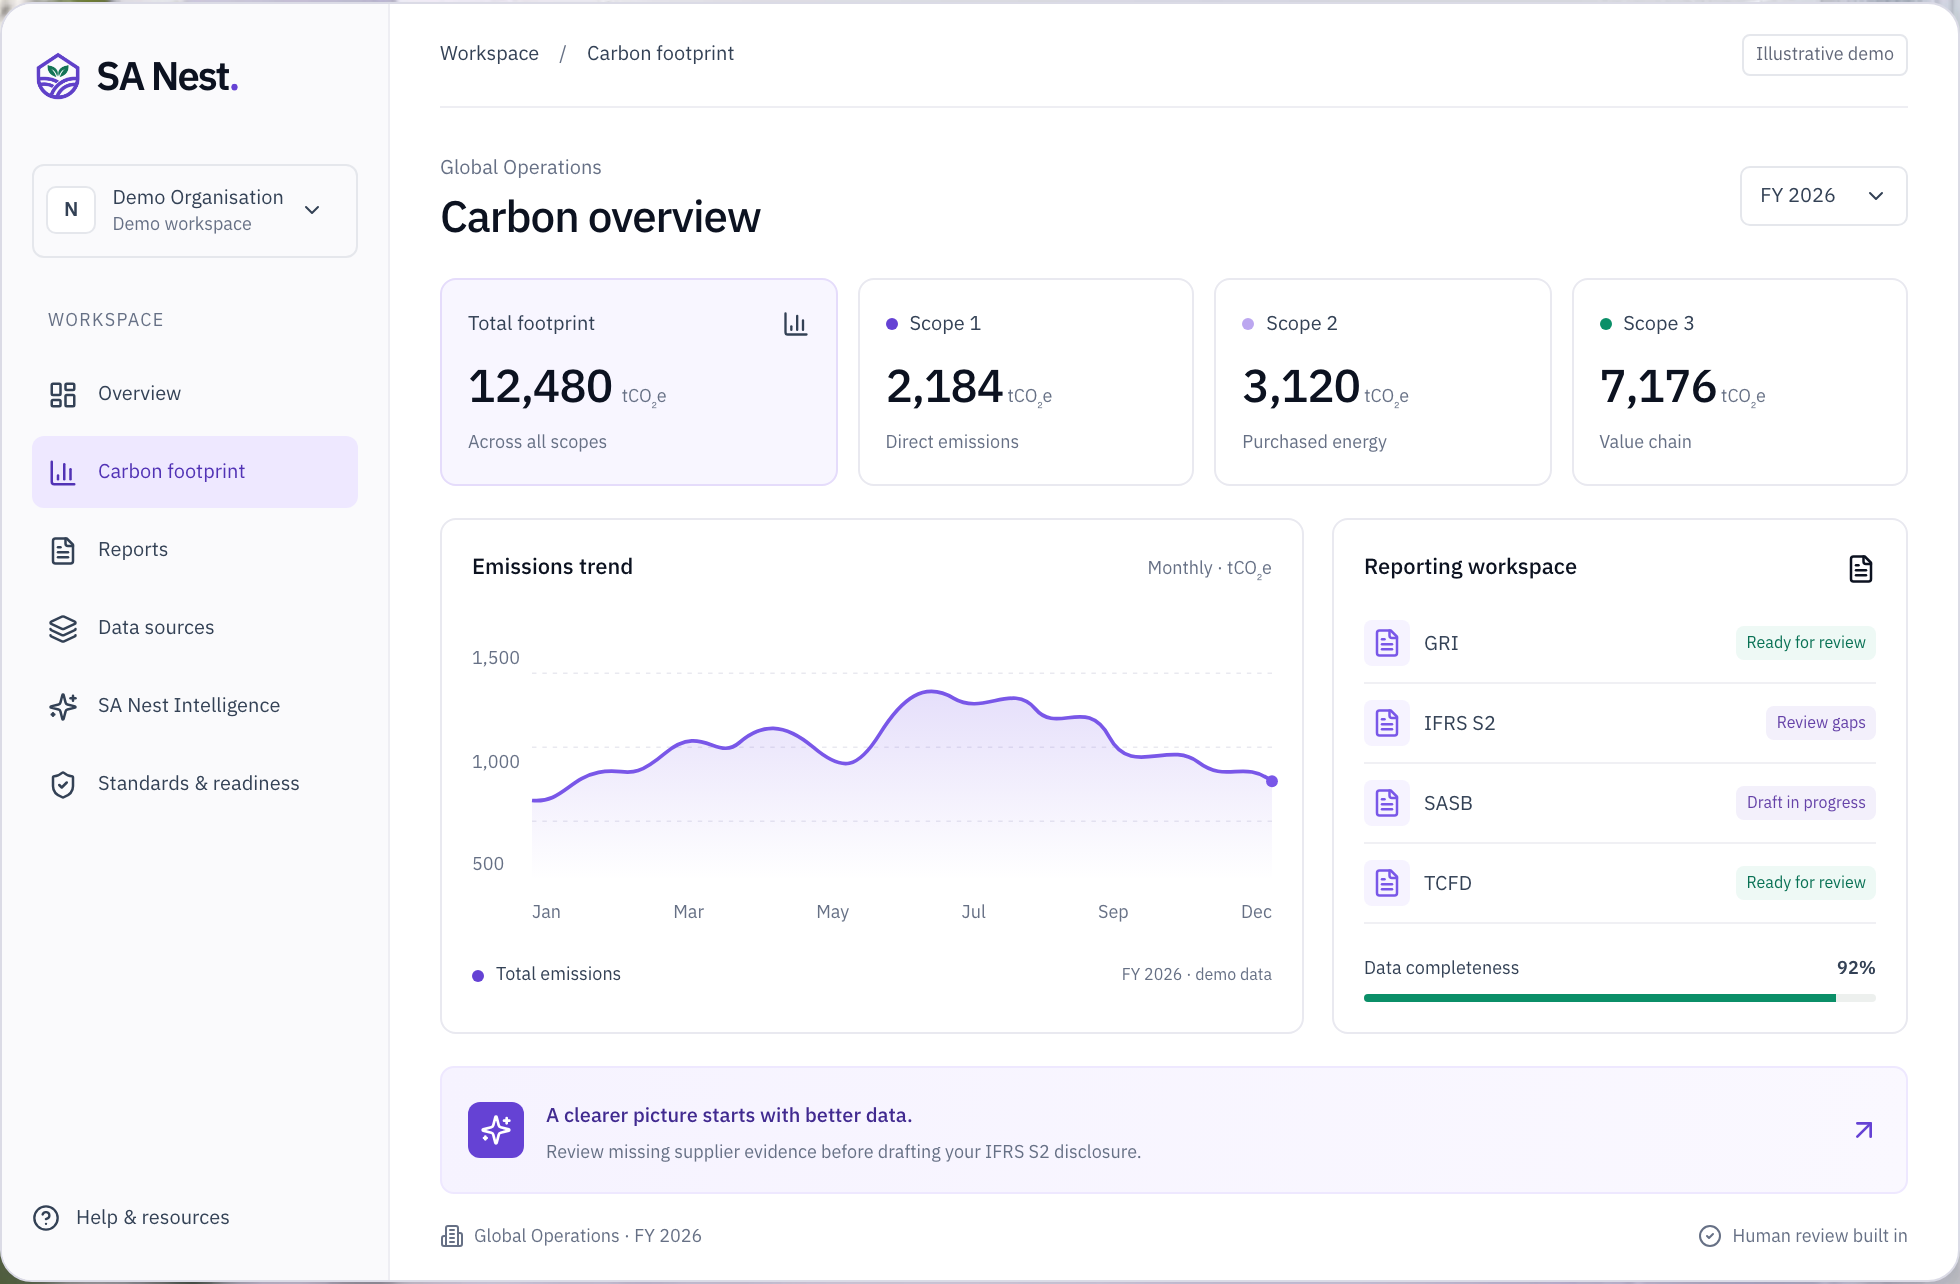This screenshot has width=1960, height=1284.
Task: Click the Workspace breadcrumb link
Action: [489, 53]
